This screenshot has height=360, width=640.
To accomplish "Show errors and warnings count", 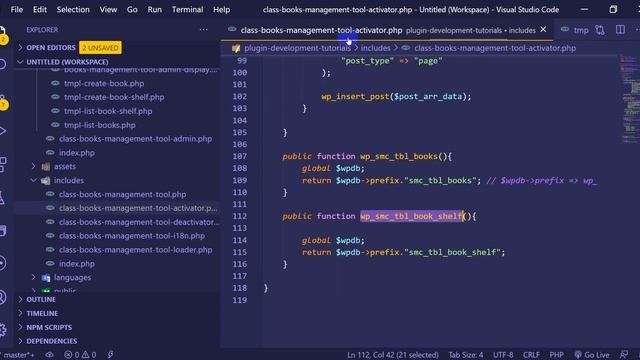I will click(80, 355).
